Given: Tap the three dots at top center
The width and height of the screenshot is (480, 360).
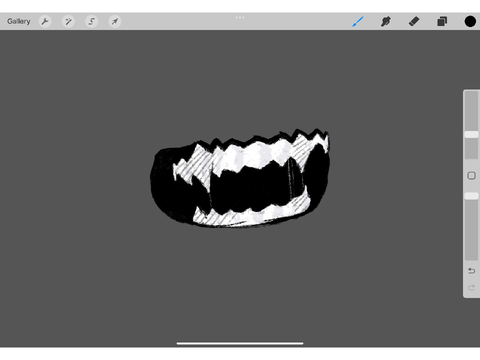Looking at the screenshot, I should [x=240, y=17].
